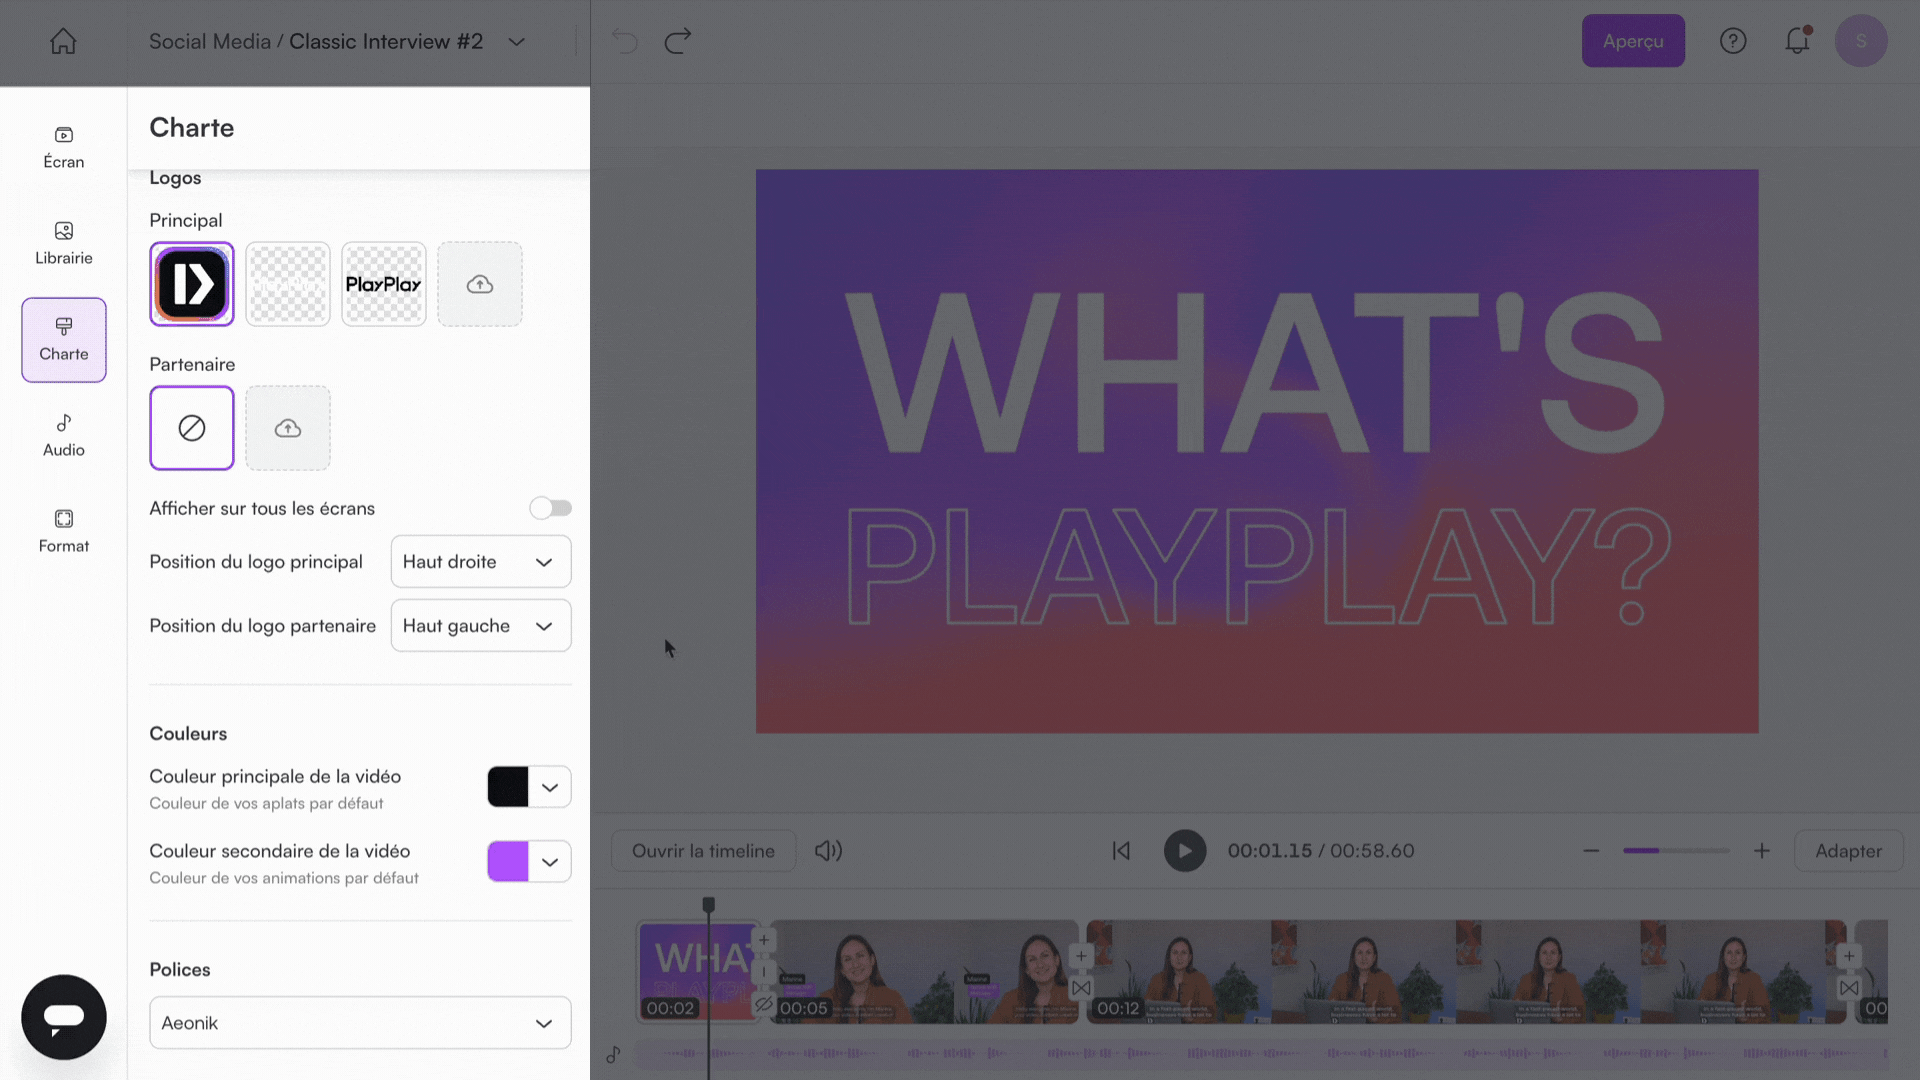Select the no partner logo option

pos(192,428)
